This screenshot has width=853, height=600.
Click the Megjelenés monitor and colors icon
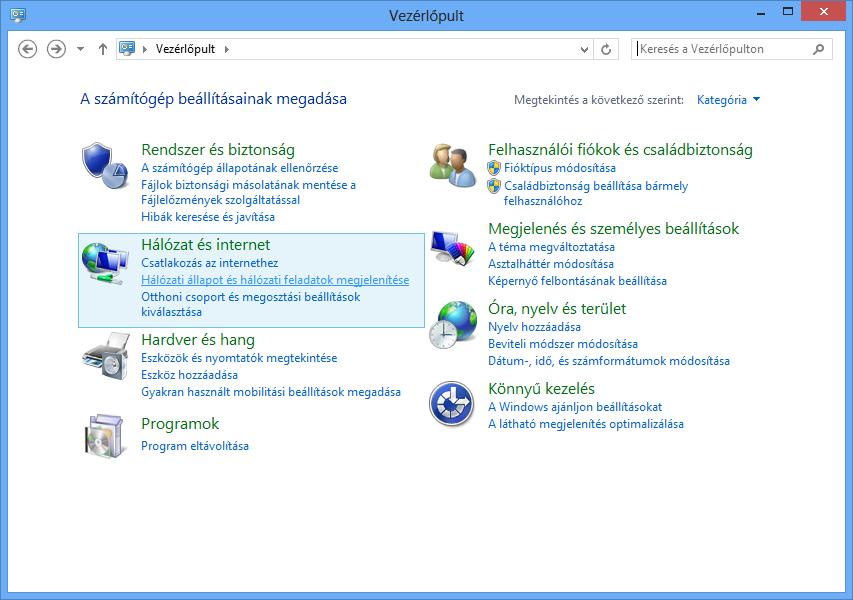click(x=453, y=248)
